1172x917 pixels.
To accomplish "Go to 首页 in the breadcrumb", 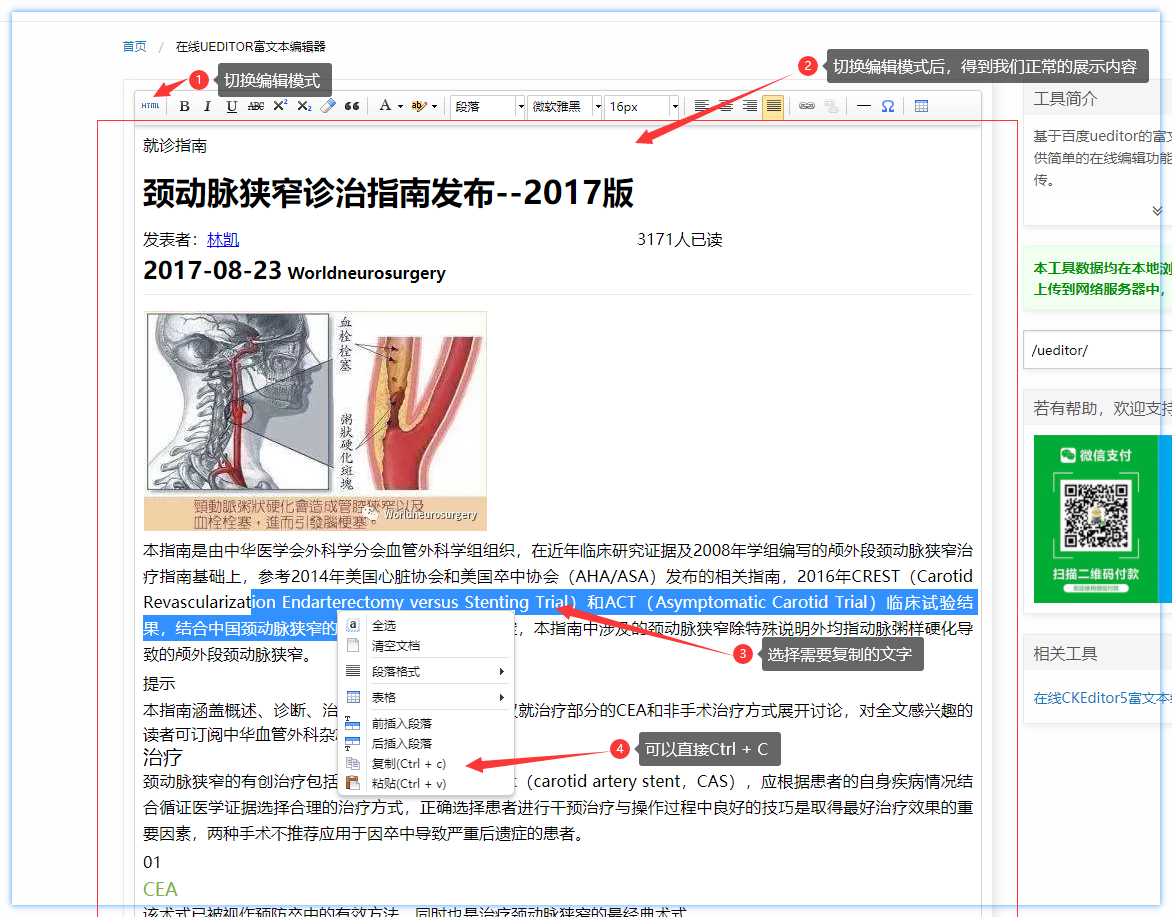I will pos(134,47).
